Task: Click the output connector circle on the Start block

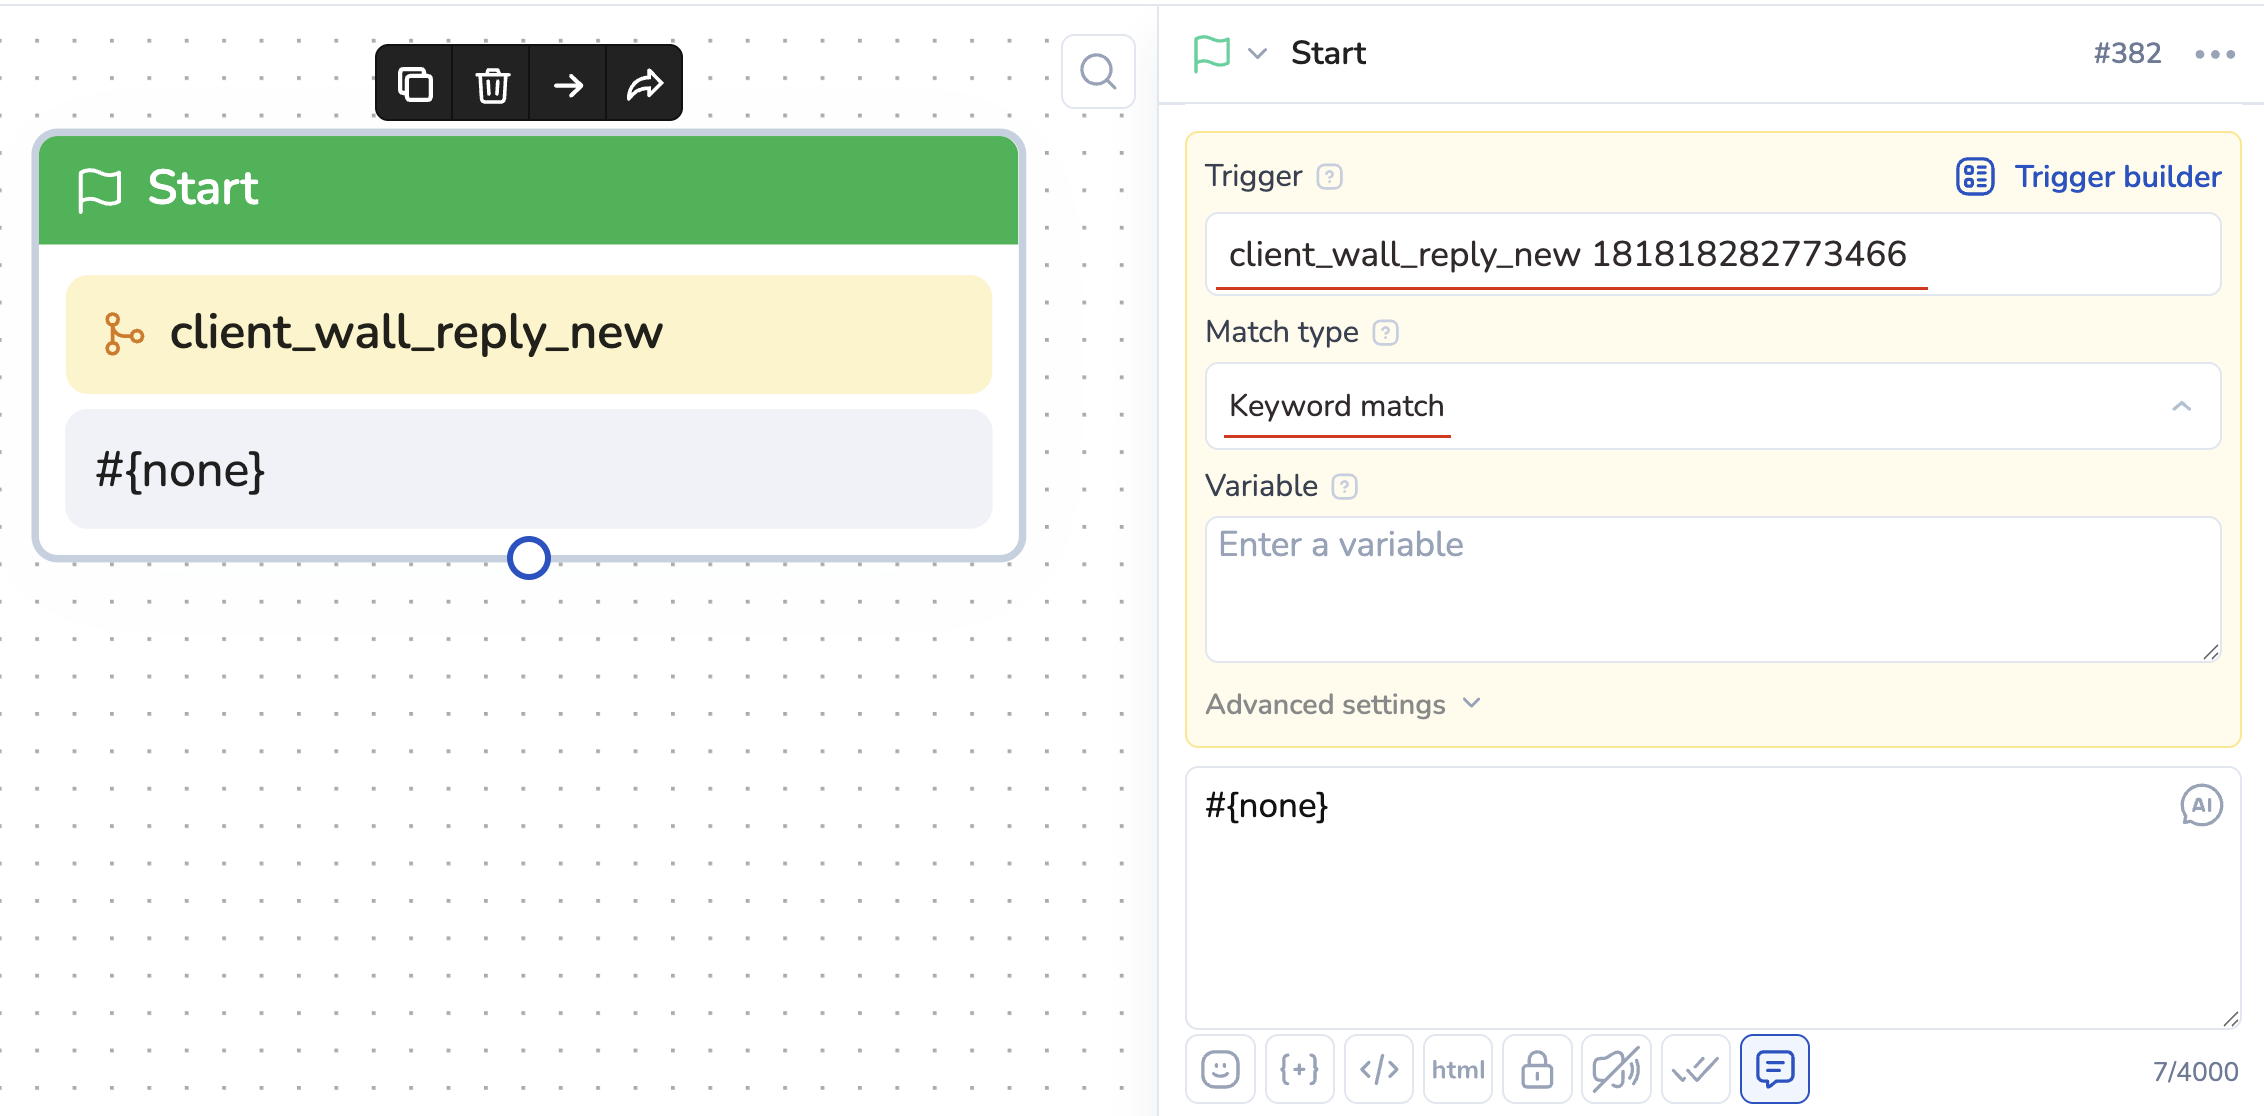Action: [x=529, y=558]
